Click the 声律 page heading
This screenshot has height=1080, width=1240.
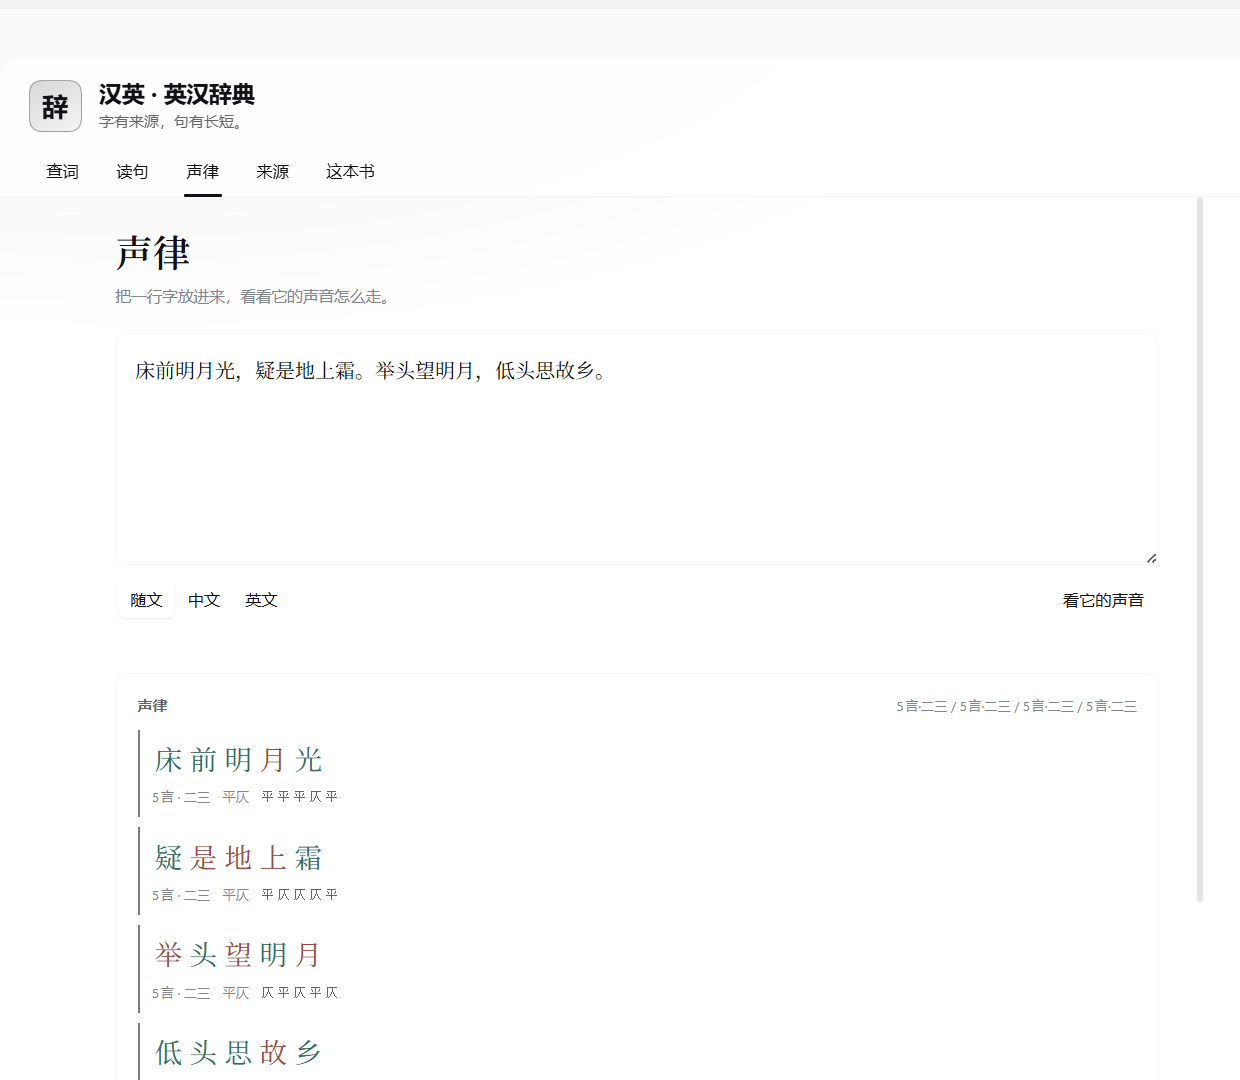(153, 253)
